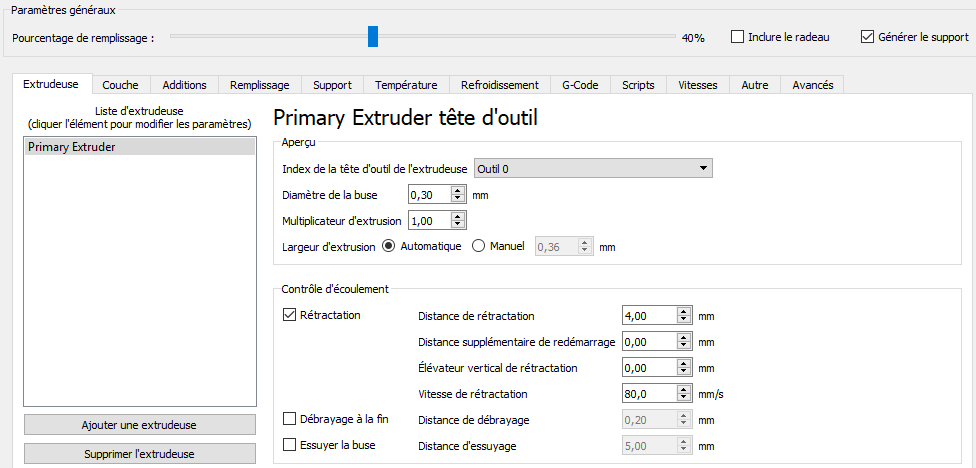Increase vertical retraction lift up arrow
The width and height of the screenshot is (976, 468).
pos(684,364)
